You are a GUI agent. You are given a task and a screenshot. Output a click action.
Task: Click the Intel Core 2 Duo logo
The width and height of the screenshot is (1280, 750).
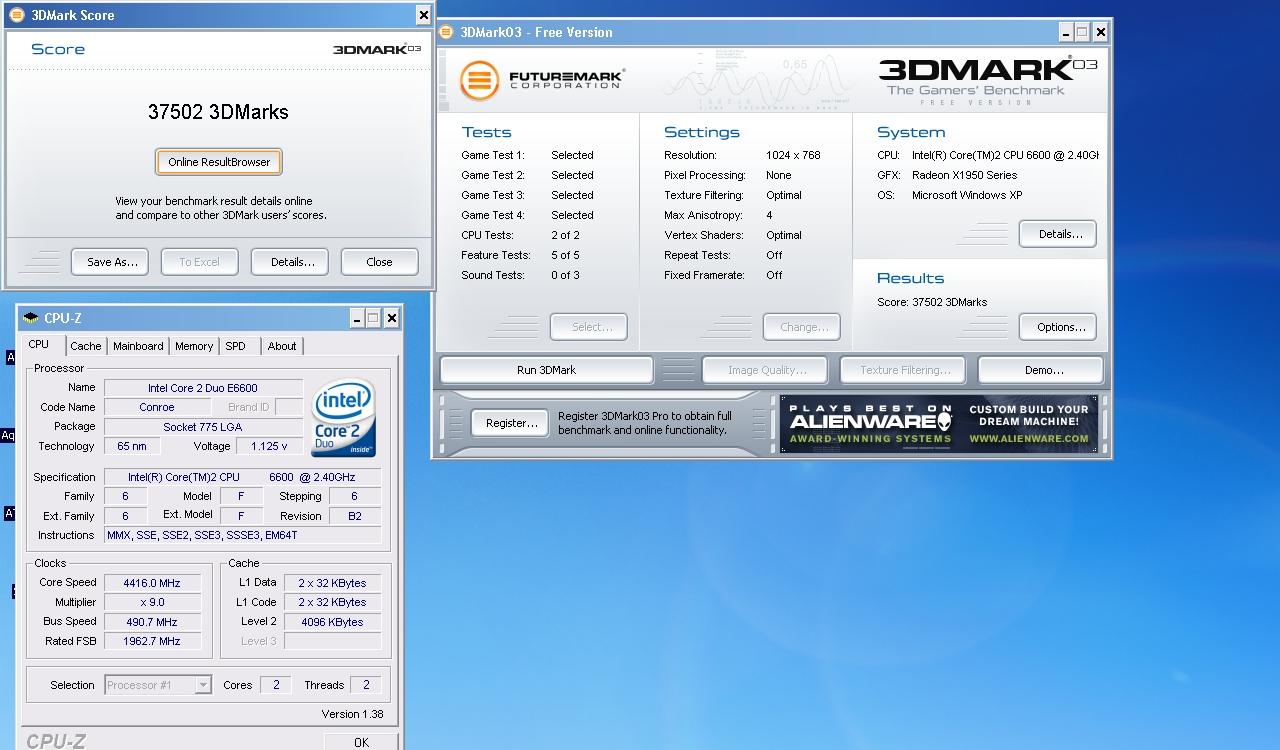[344, 418]
